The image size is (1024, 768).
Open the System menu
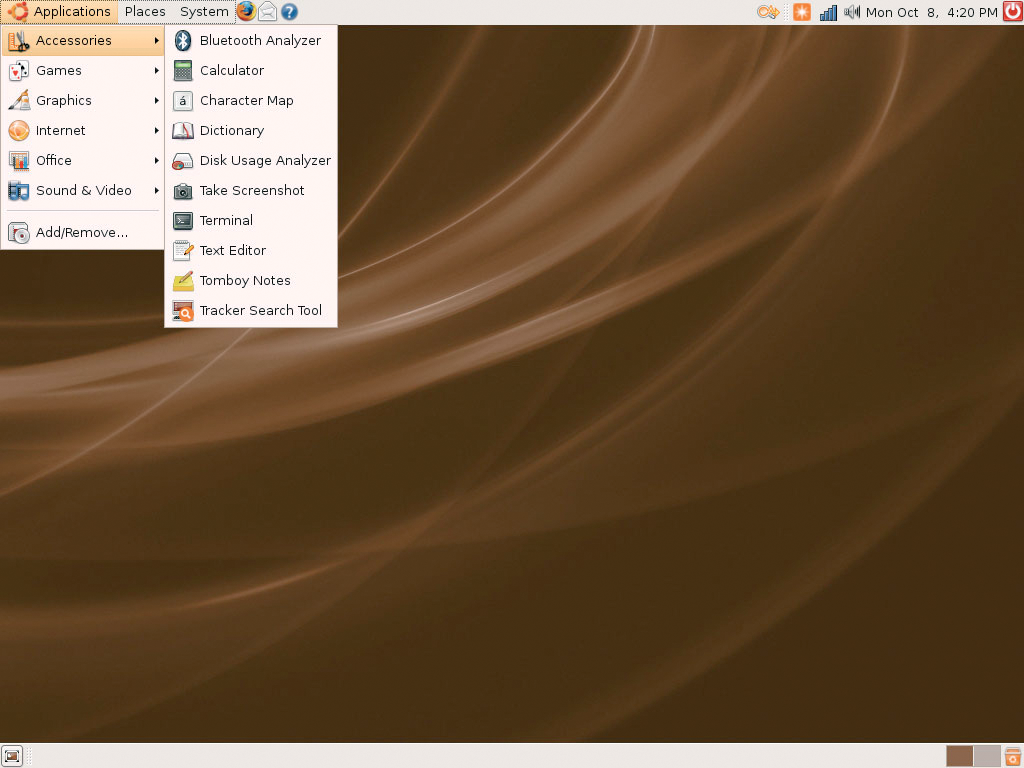pos(204,12)
